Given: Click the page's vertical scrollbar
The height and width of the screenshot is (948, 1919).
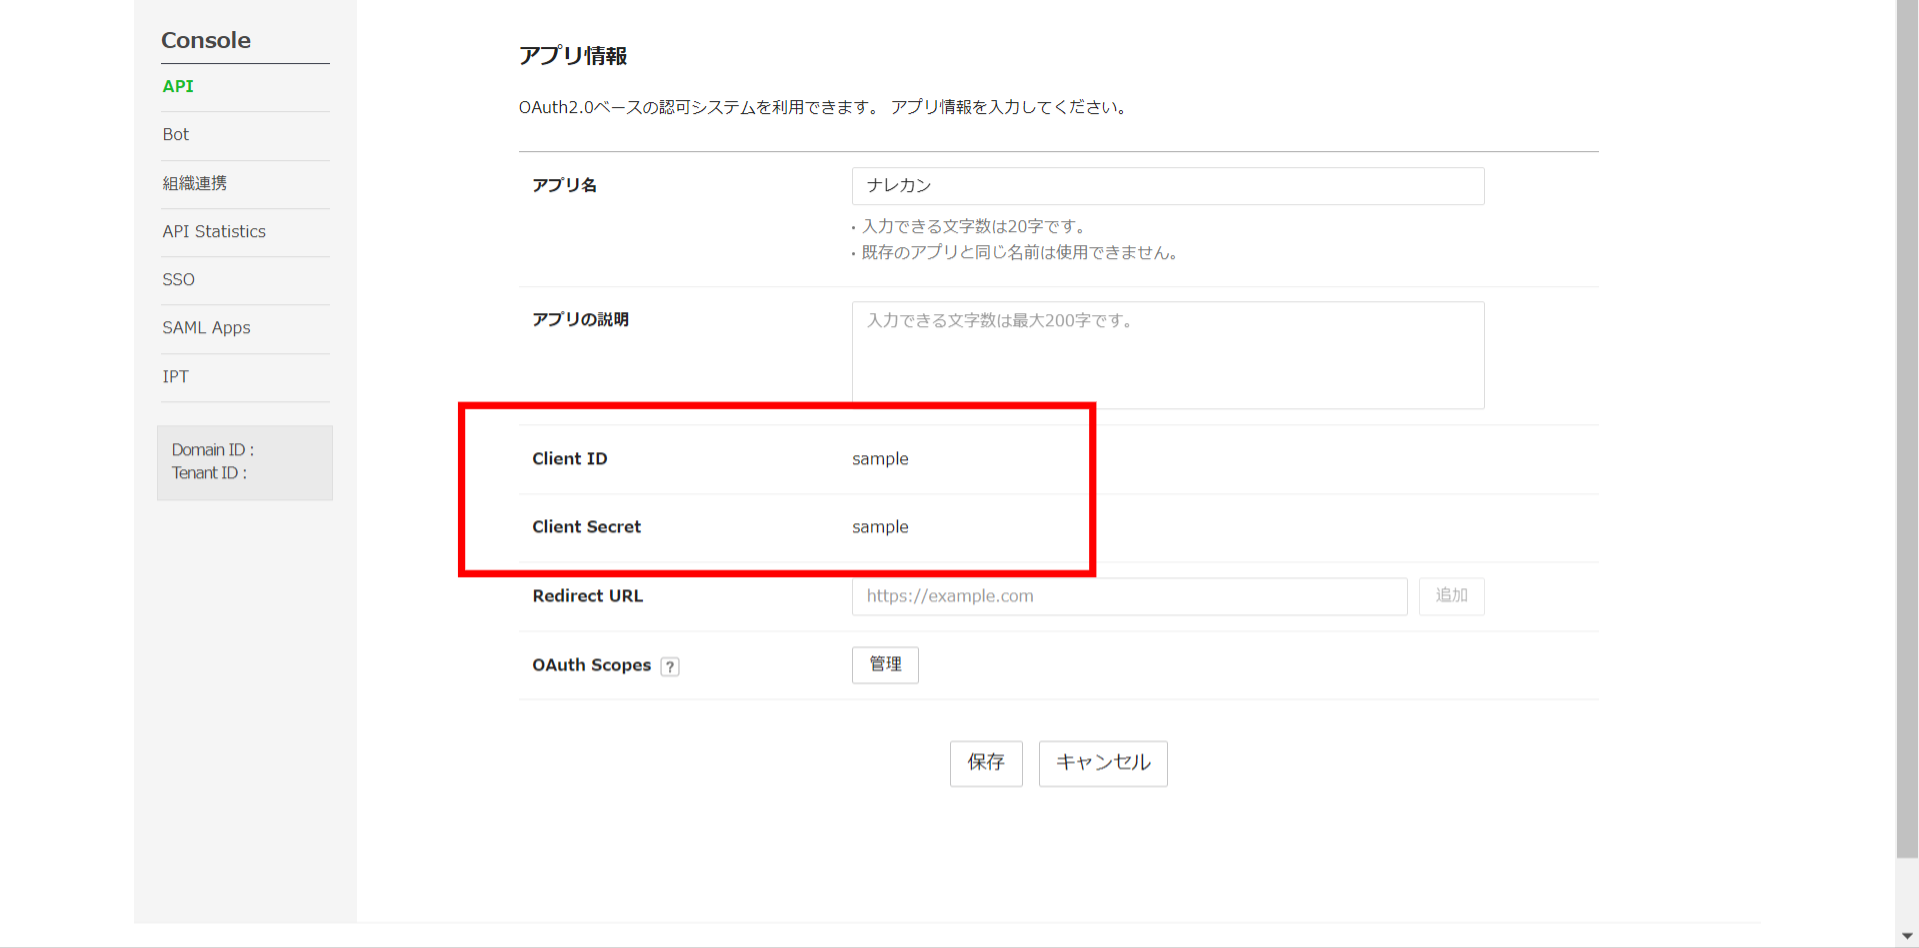Looking at the screenshot, I should 1907,430.
